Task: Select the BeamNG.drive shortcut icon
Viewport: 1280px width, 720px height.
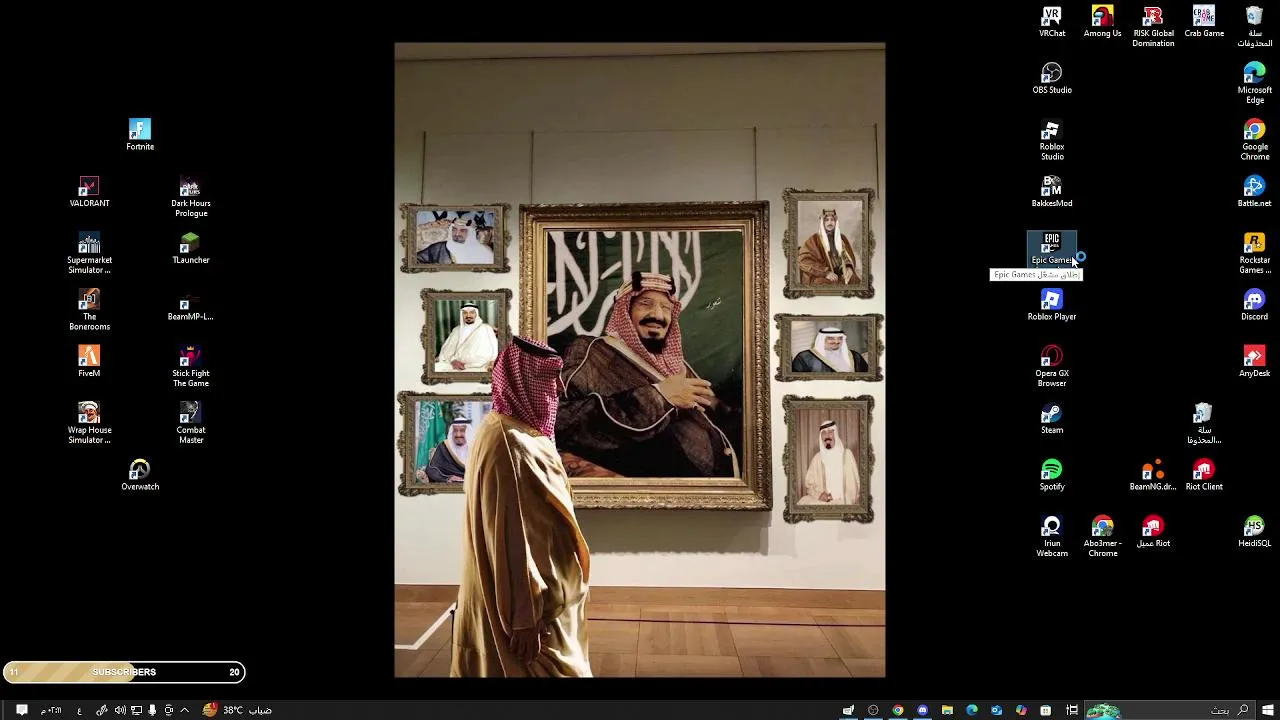Action: pyautogui.click(x=1153, y=475)
